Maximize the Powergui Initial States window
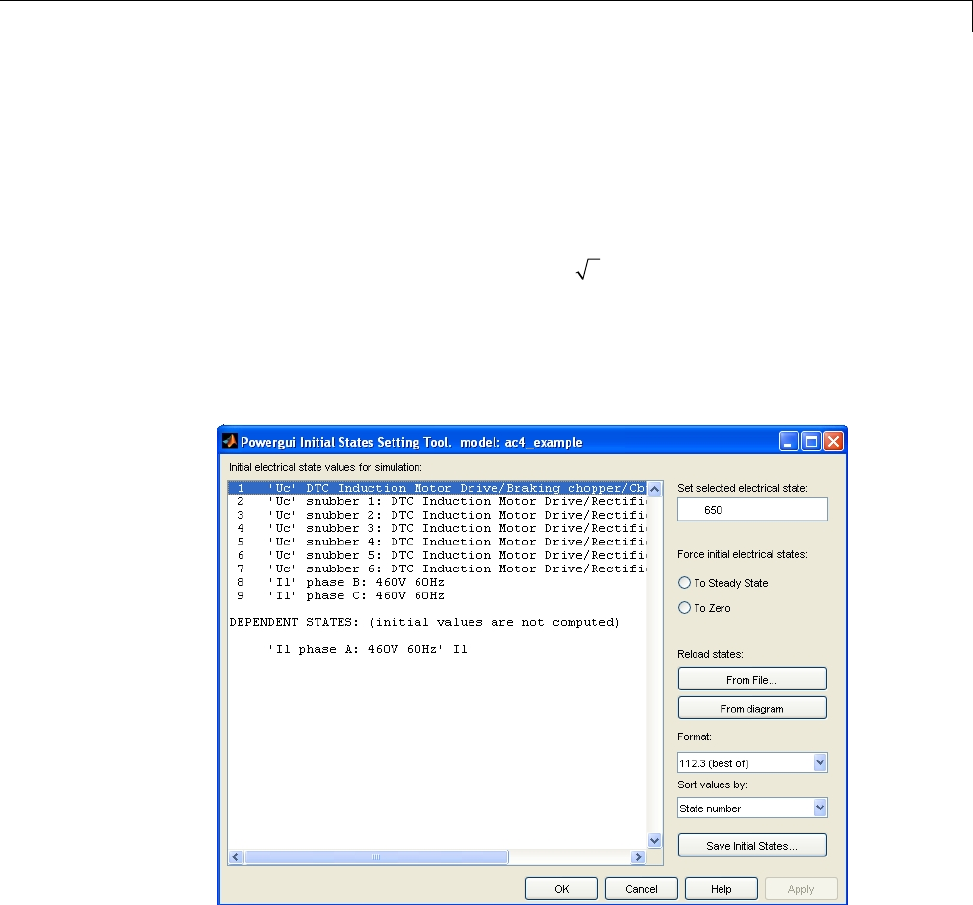The image size is (973, 905). (x=811, y=441)
